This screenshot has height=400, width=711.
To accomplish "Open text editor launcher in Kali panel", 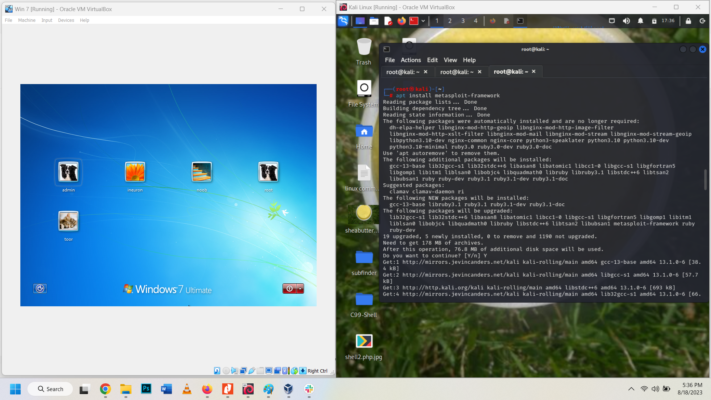I will coord(388,21).
